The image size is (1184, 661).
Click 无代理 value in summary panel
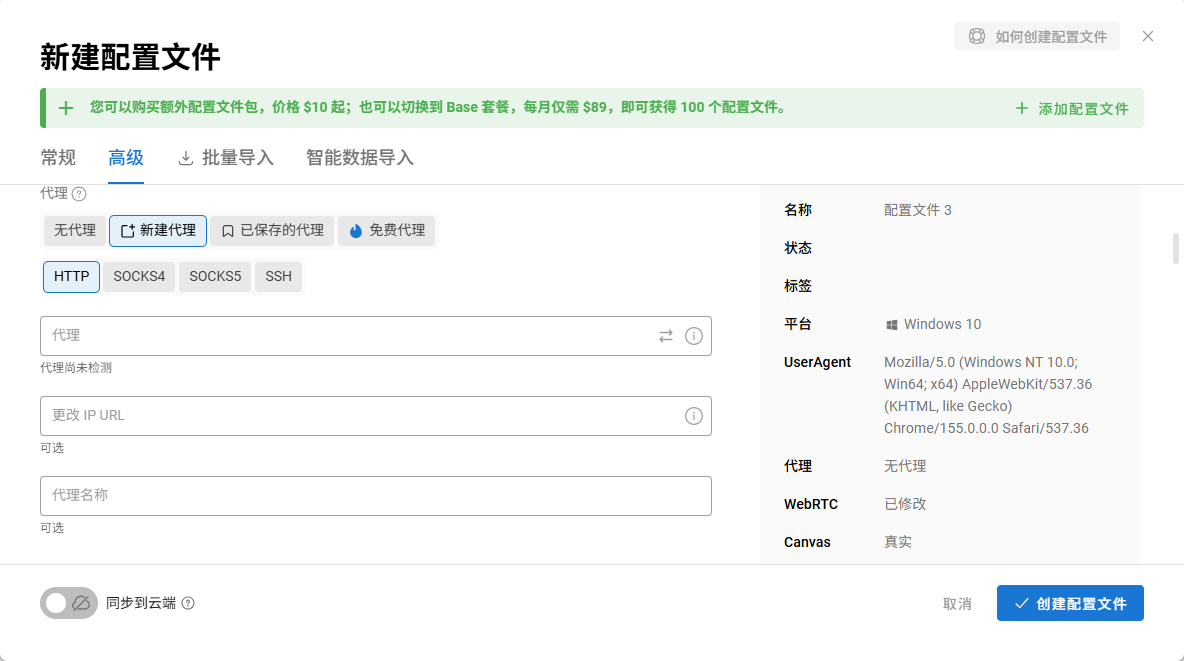click(x=905, y=466)
